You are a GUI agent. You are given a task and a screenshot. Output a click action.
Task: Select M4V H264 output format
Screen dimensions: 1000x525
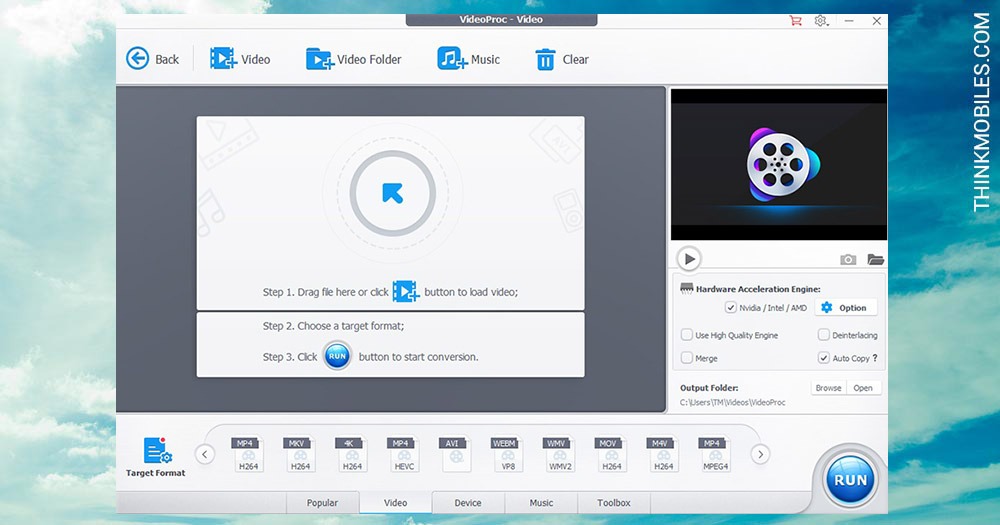(663, 454)
